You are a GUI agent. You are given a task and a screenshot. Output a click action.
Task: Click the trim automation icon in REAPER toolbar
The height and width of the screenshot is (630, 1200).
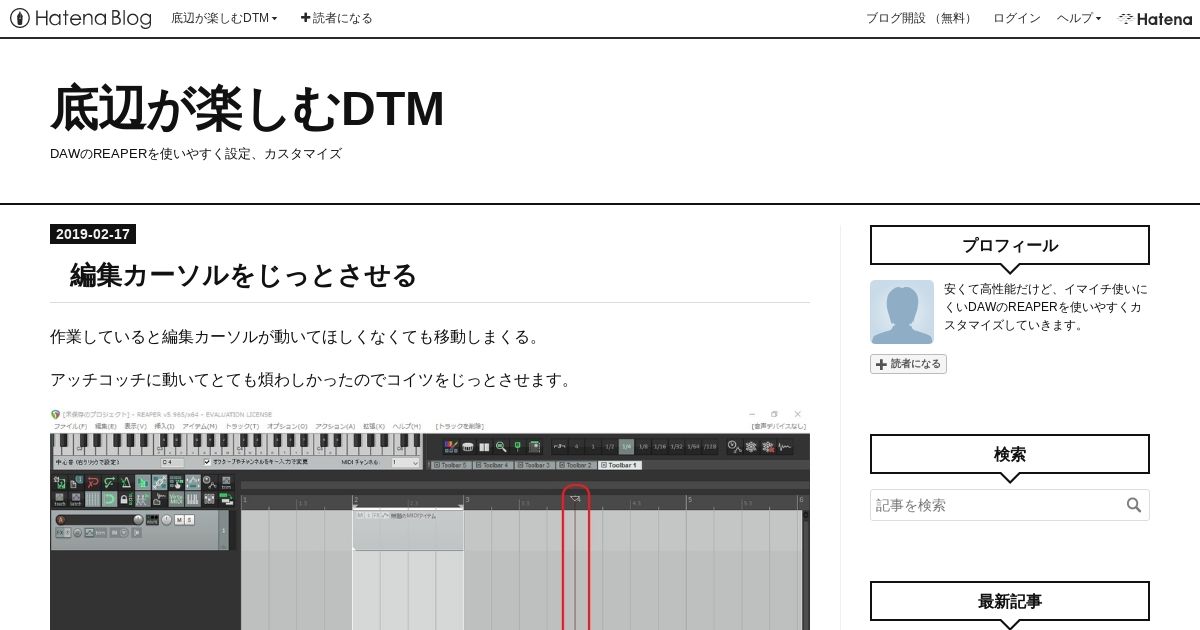pos(226,482)
